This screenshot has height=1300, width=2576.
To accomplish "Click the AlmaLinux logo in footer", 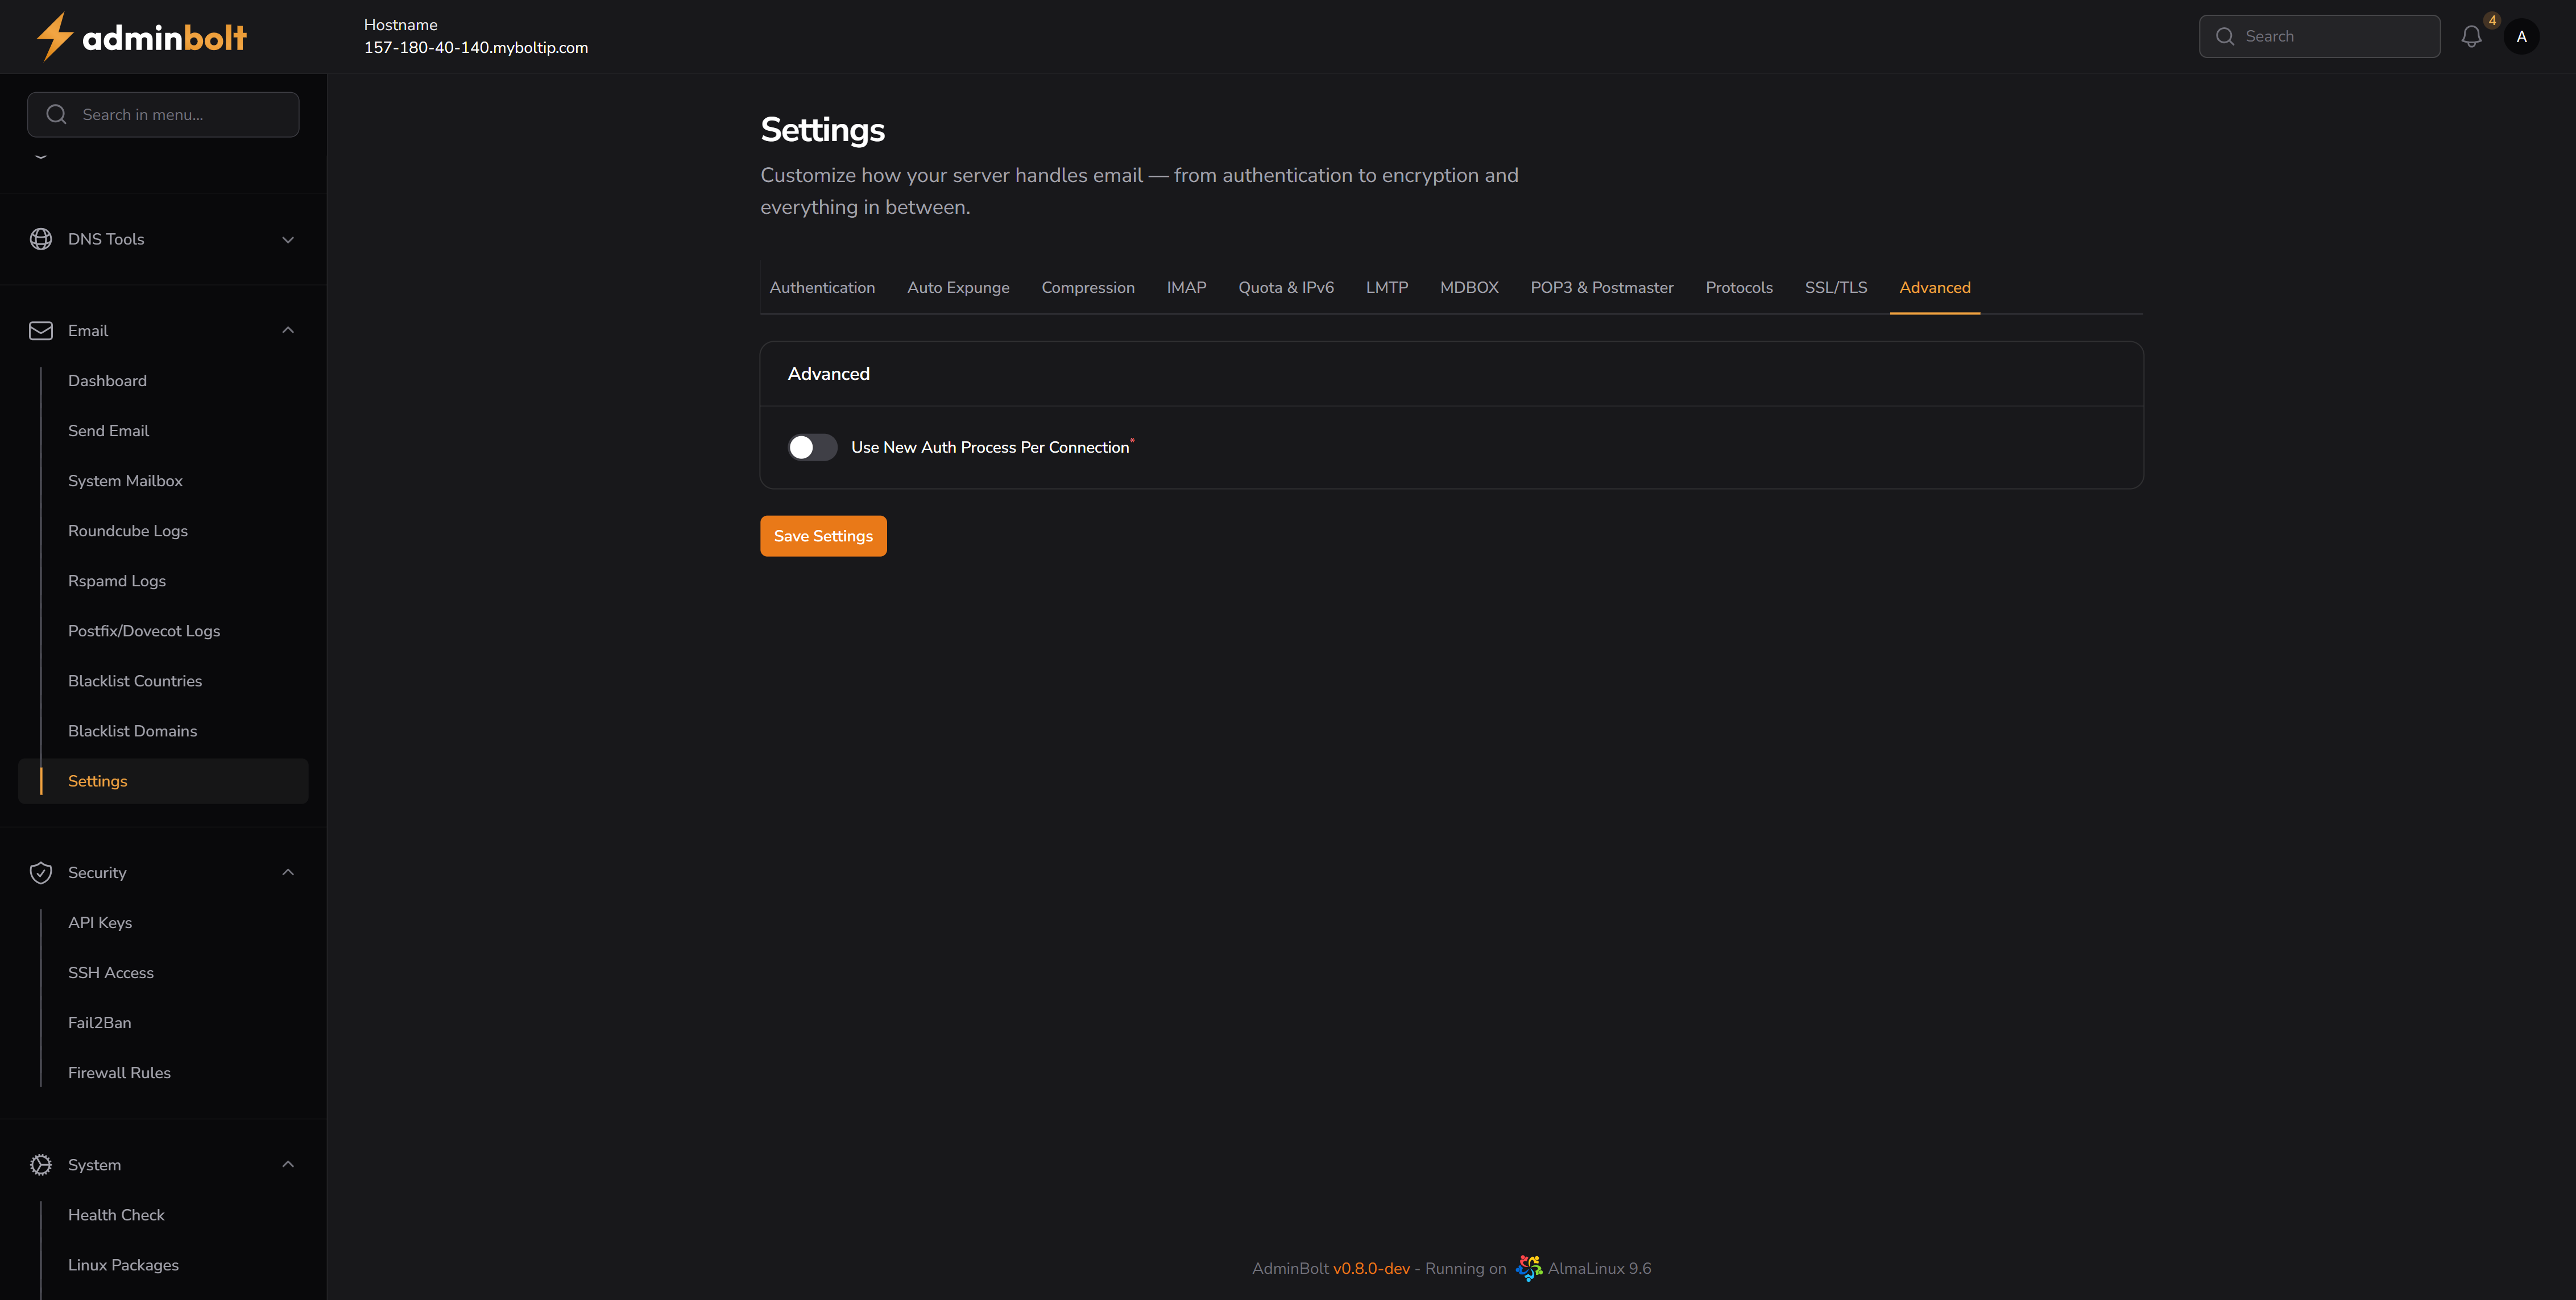I will [x=1528, y=1268].
